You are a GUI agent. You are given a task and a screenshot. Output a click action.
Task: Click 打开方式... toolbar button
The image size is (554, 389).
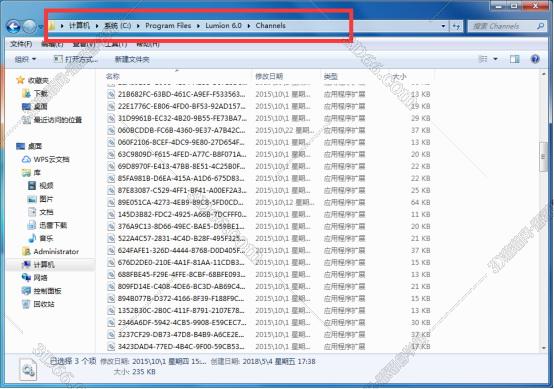[76, 59]
